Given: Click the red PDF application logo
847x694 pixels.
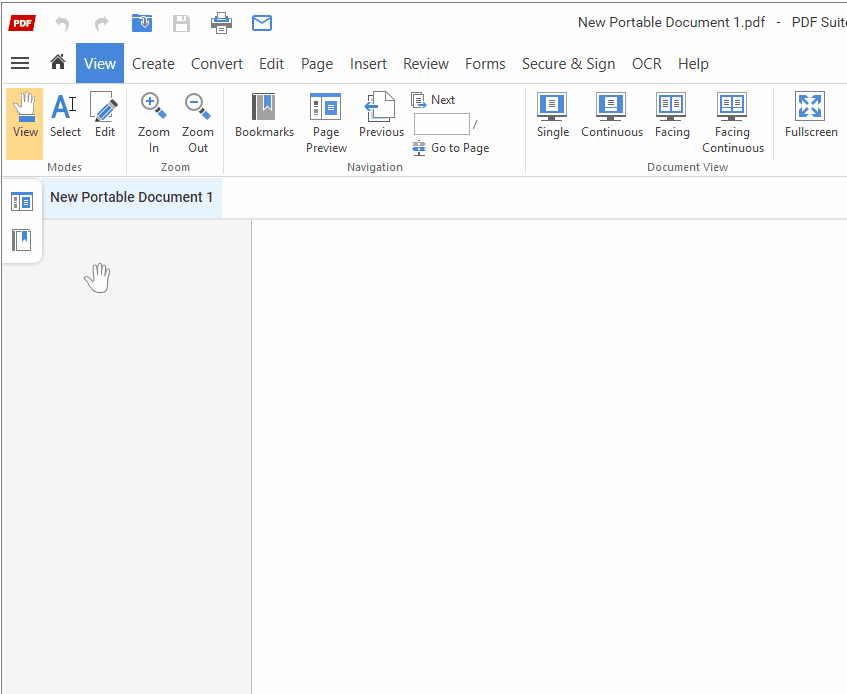Looking at the screenshot, I should pos(22,23).
